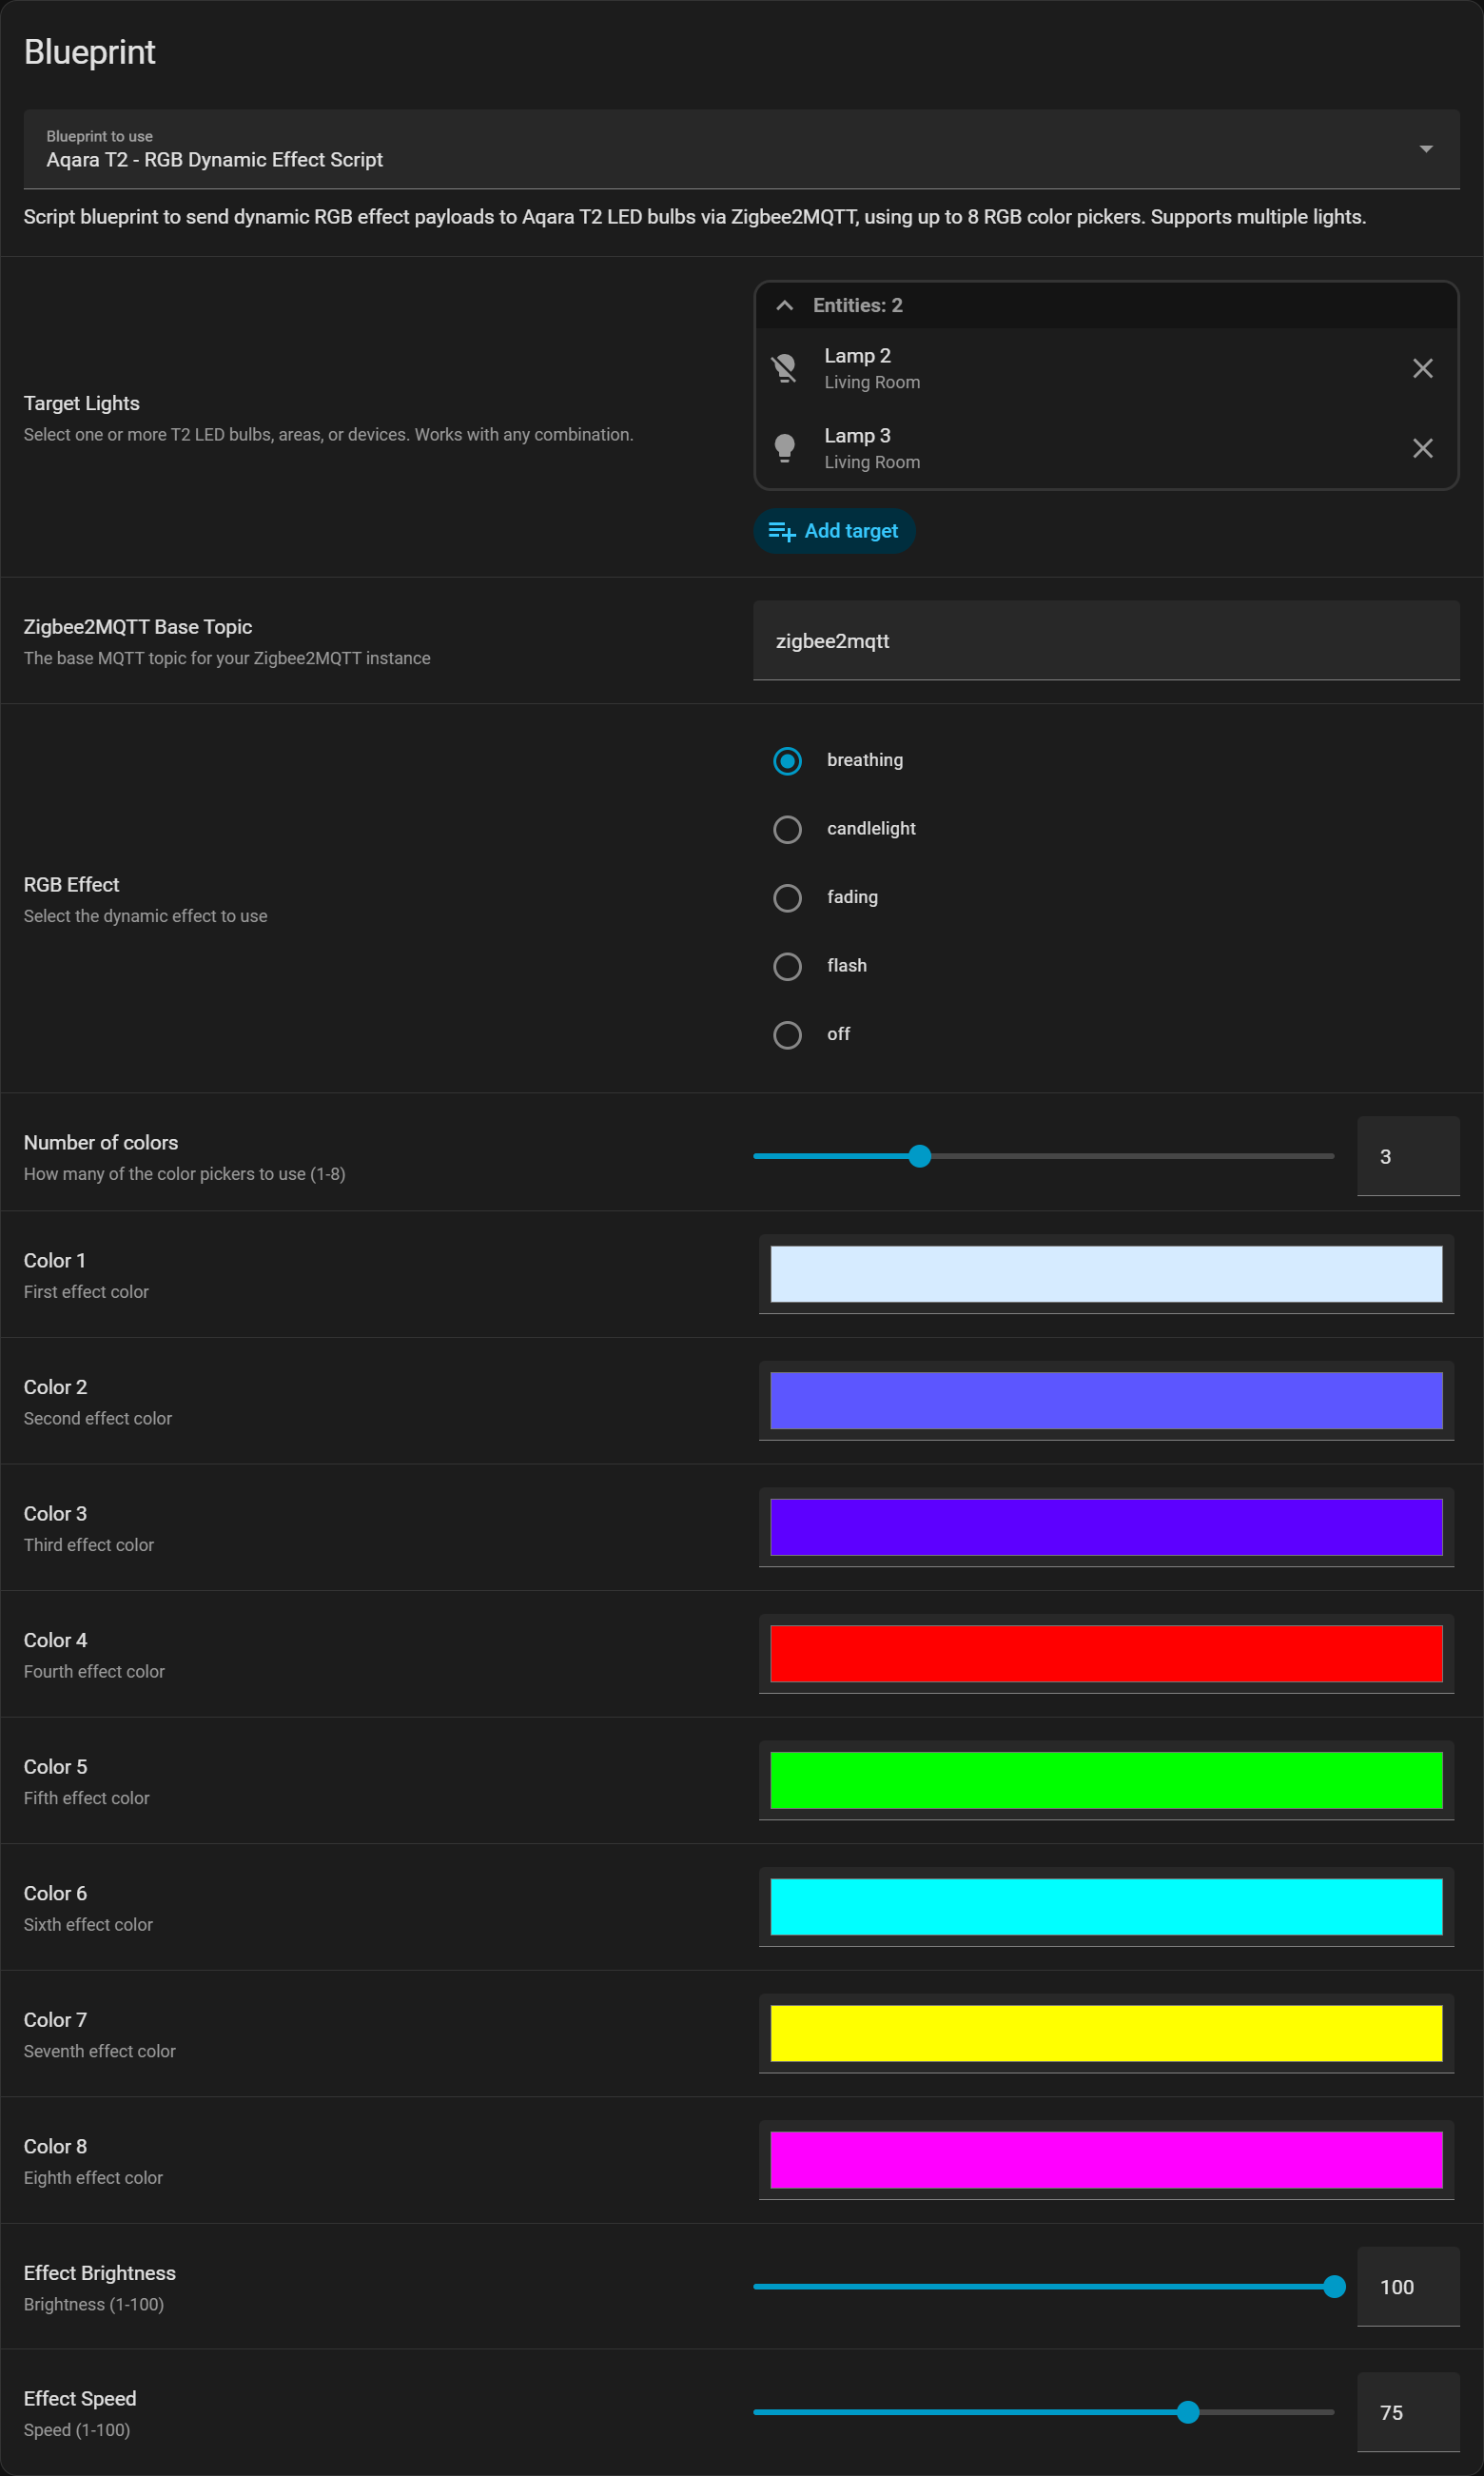Screen dimensions: 1484x2476
Task: Click the Effect Speed slider handle
Action: (x=1187, y=2412)
